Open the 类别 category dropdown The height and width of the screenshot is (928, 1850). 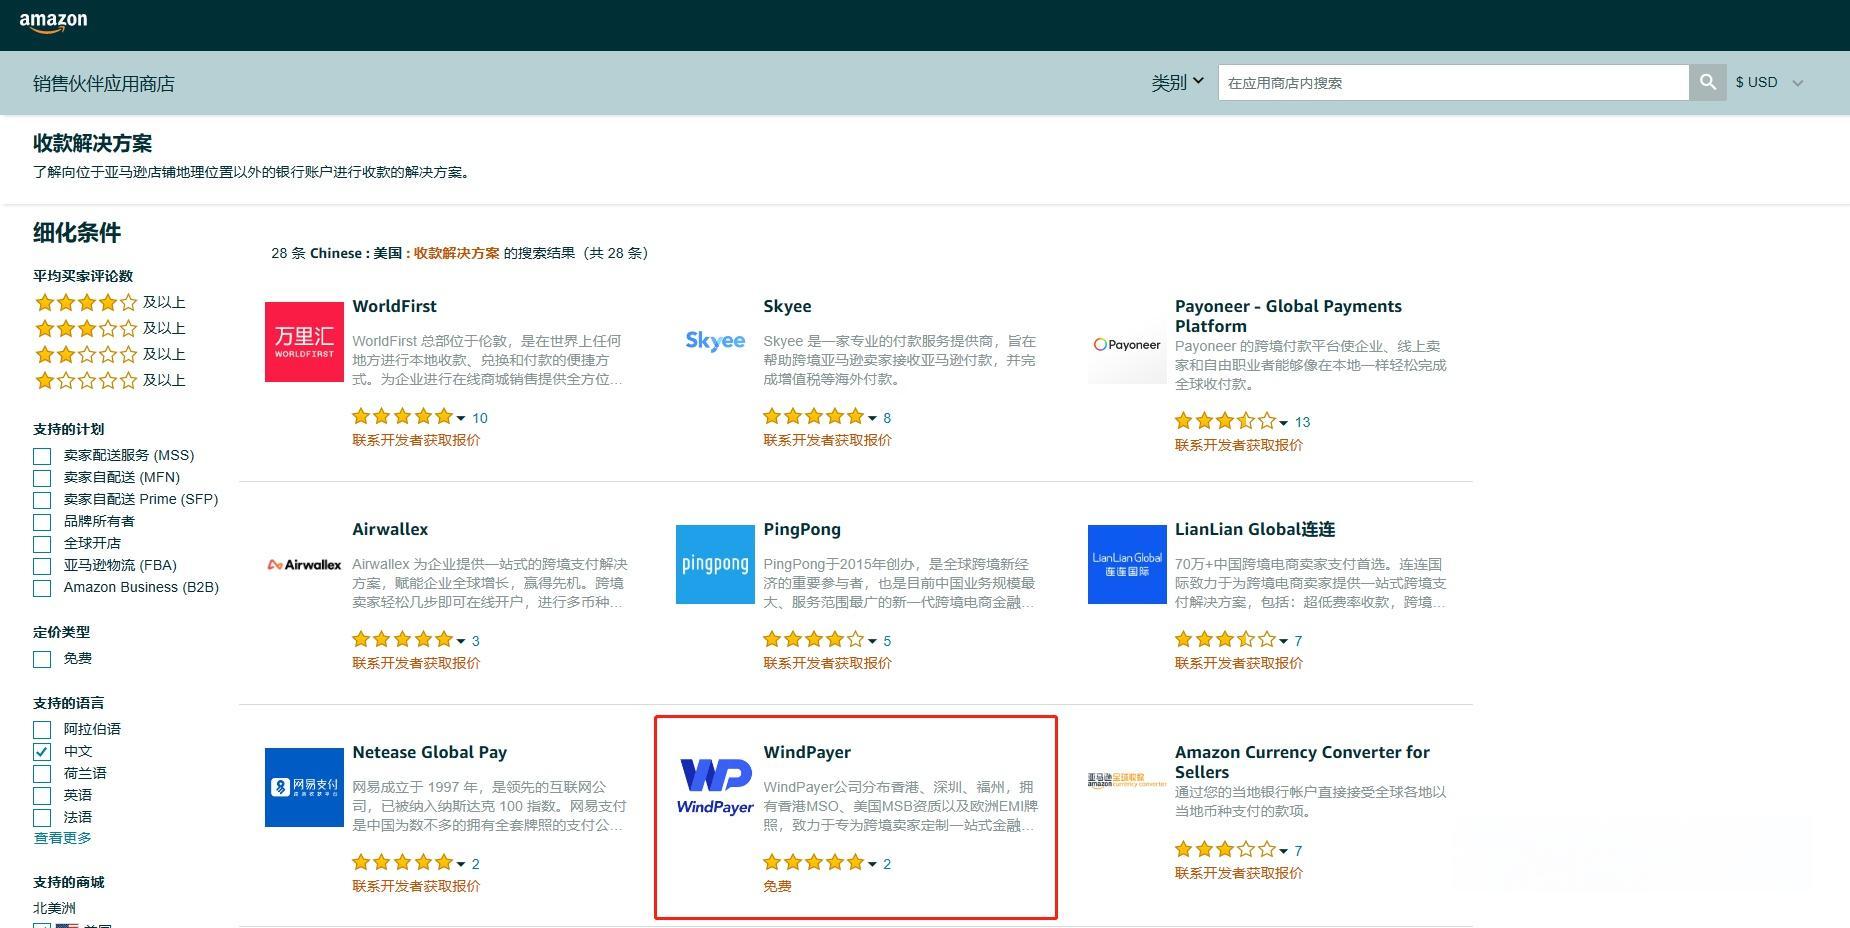pyautogui.click(x=1177, y=83)
